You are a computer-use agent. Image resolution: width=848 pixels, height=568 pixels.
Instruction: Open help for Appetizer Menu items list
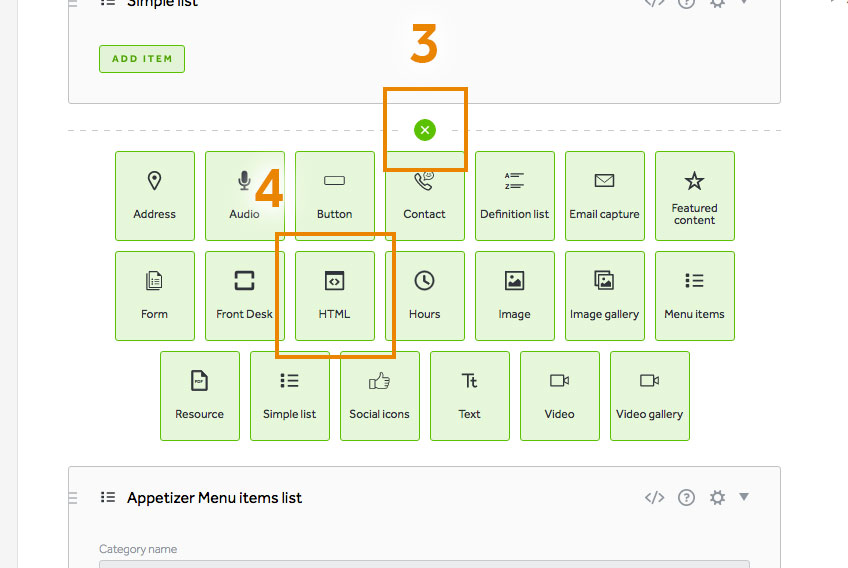point(686,498)
